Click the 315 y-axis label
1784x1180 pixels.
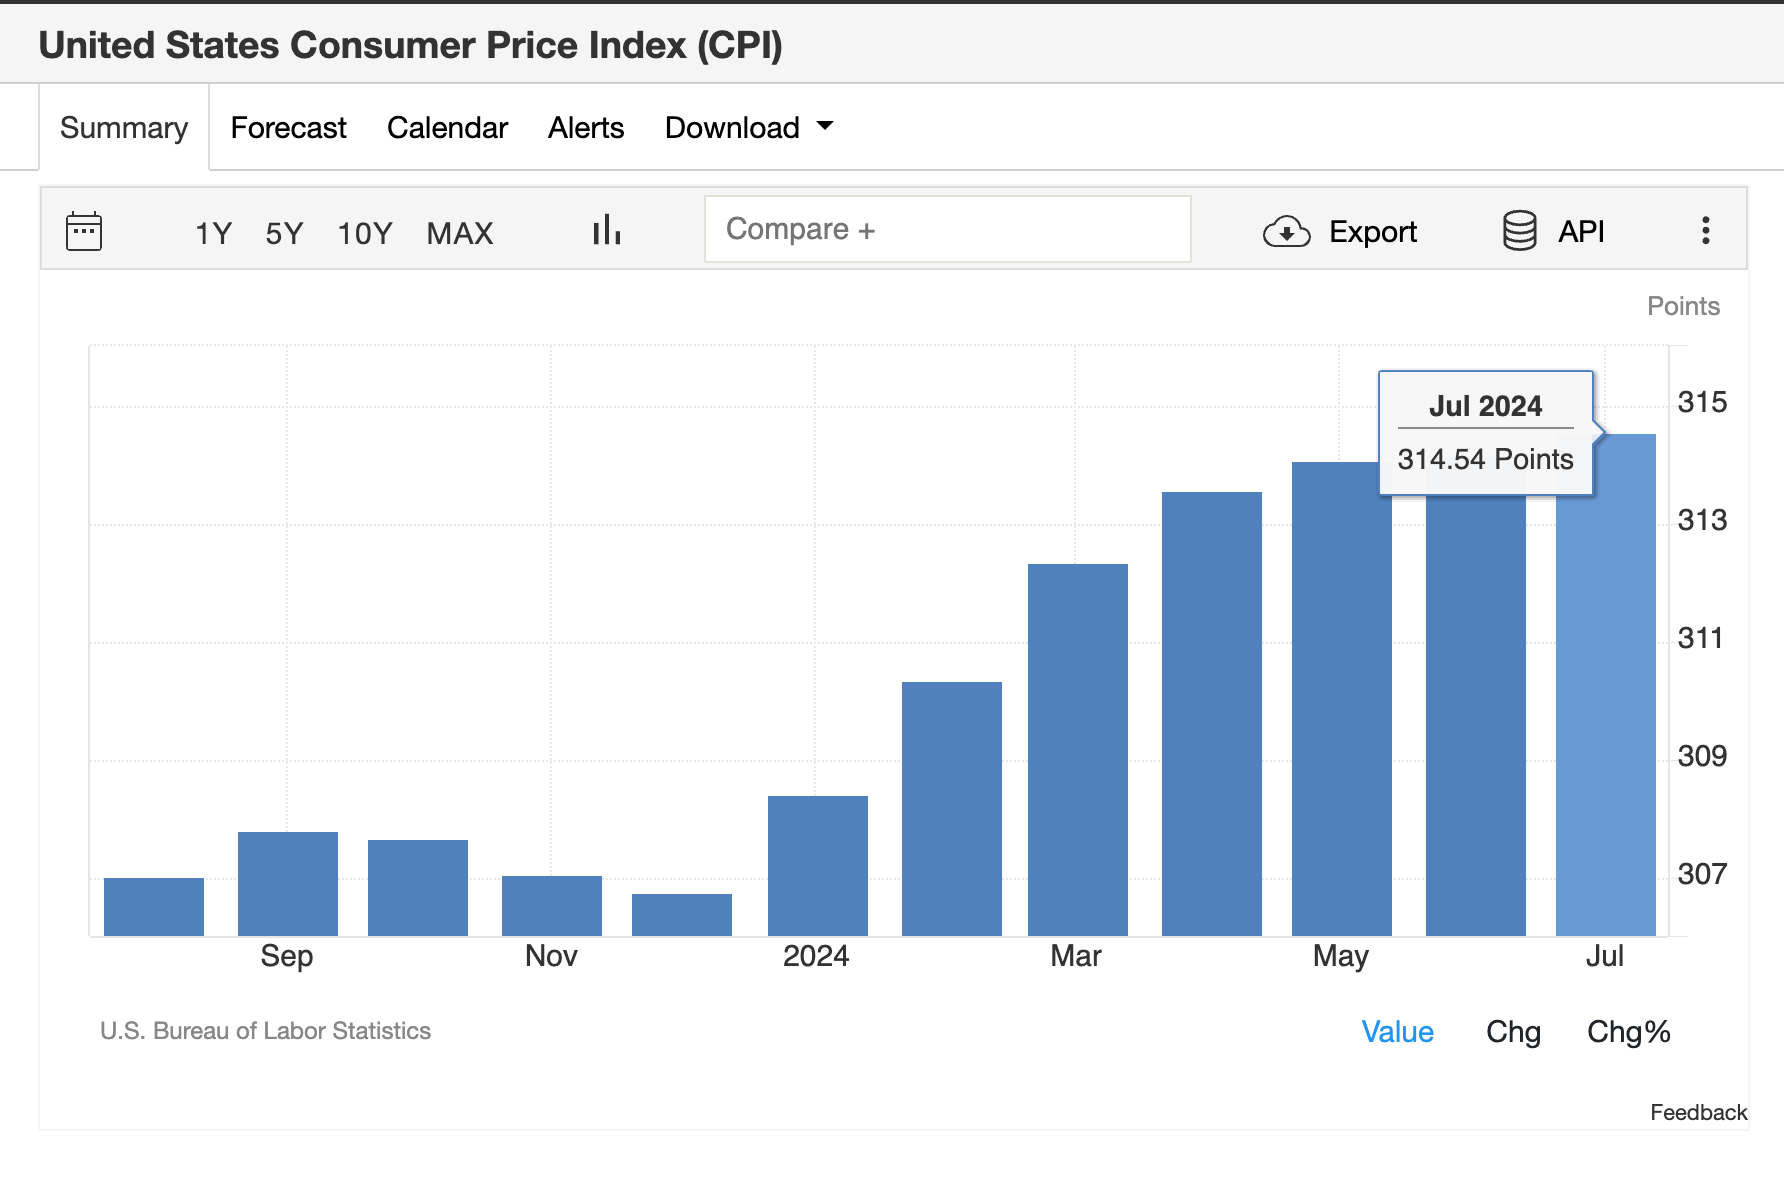tap(1702, 402)
